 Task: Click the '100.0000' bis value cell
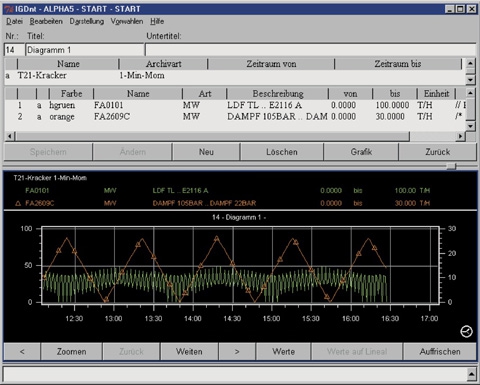(x=392, y=105)
